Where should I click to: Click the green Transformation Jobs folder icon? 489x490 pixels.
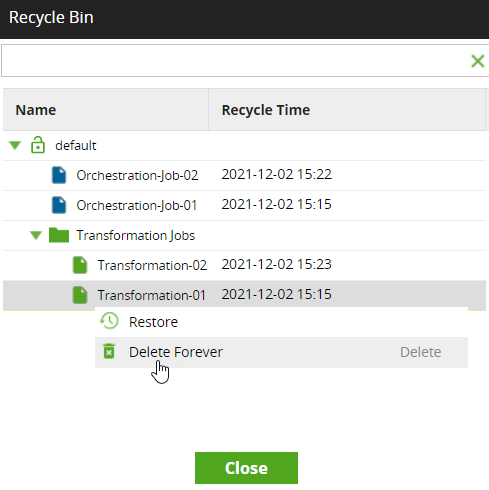pos(59,235)
